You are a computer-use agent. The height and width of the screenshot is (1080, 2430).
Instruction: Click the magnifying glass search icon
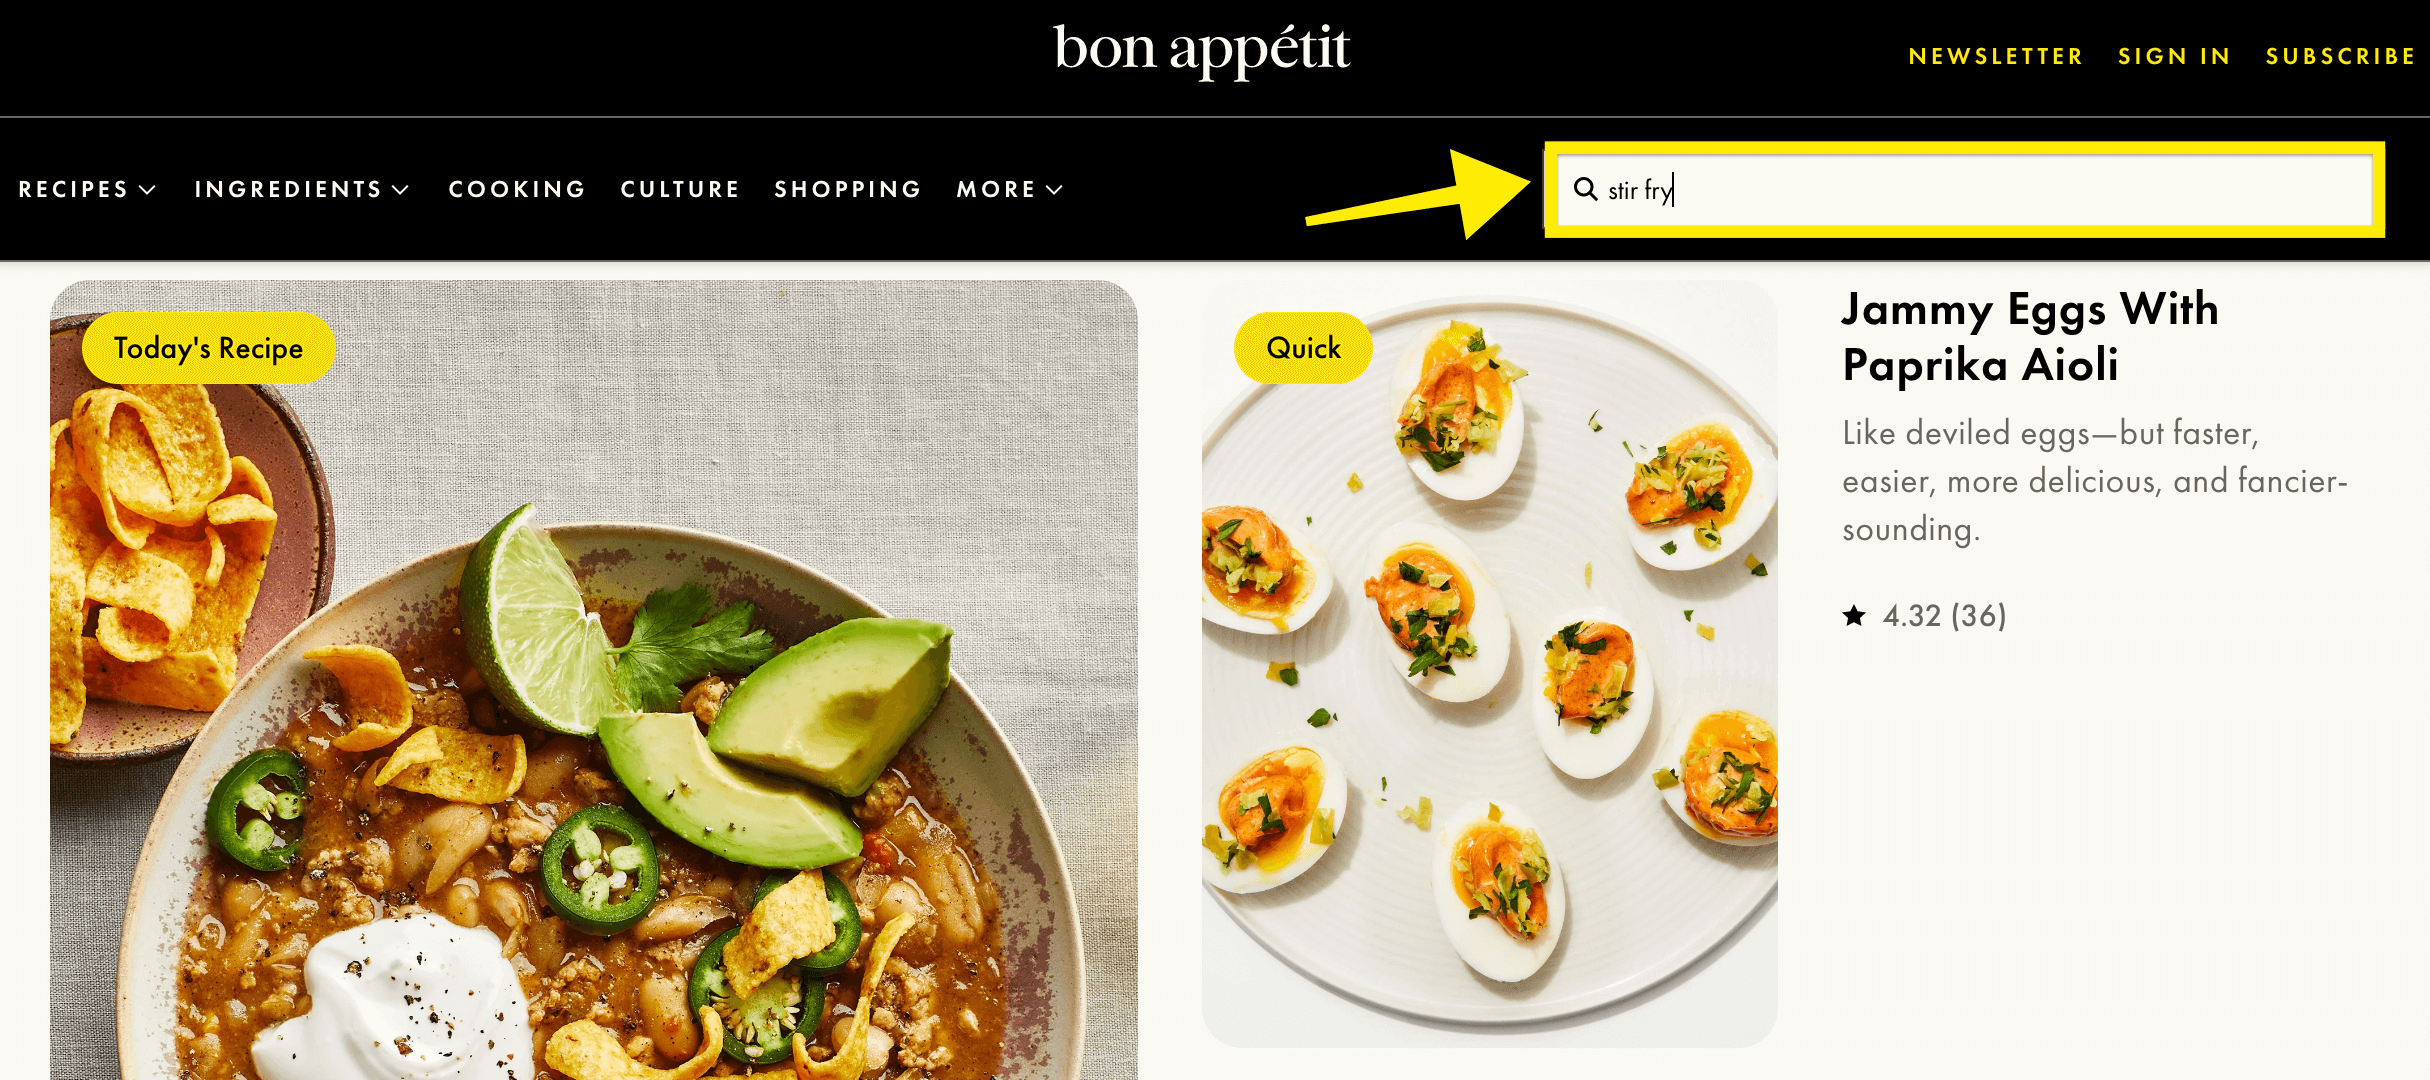coord(1585,189)
